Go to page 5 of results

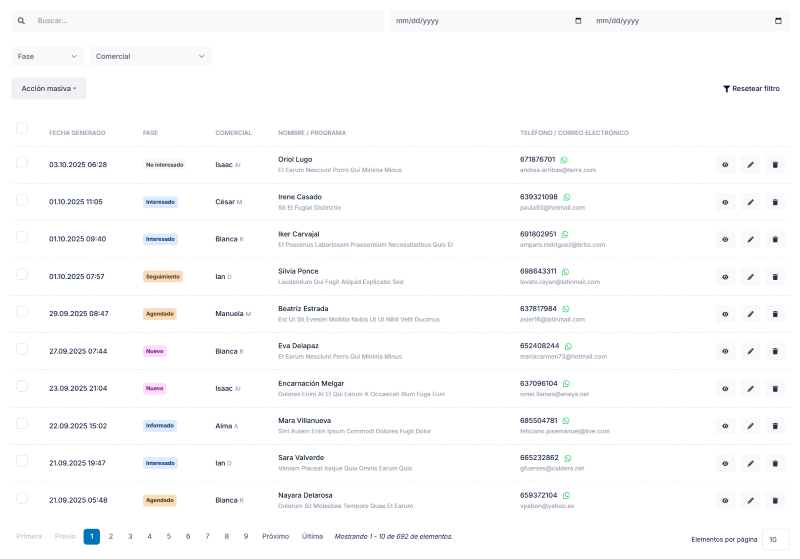[168, 536]
